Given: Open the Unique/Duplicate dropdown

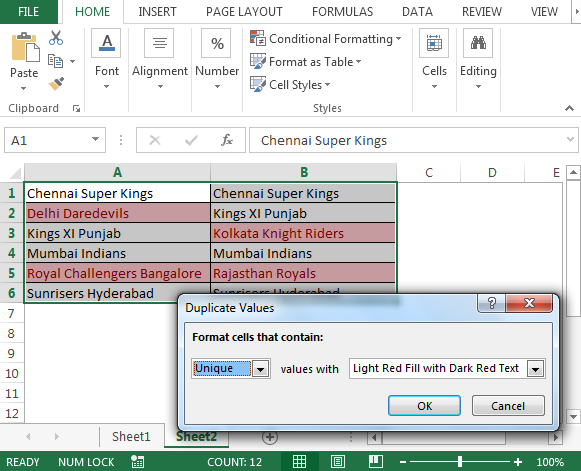Looking at the screenshot, I should click(x=260, y=369).
